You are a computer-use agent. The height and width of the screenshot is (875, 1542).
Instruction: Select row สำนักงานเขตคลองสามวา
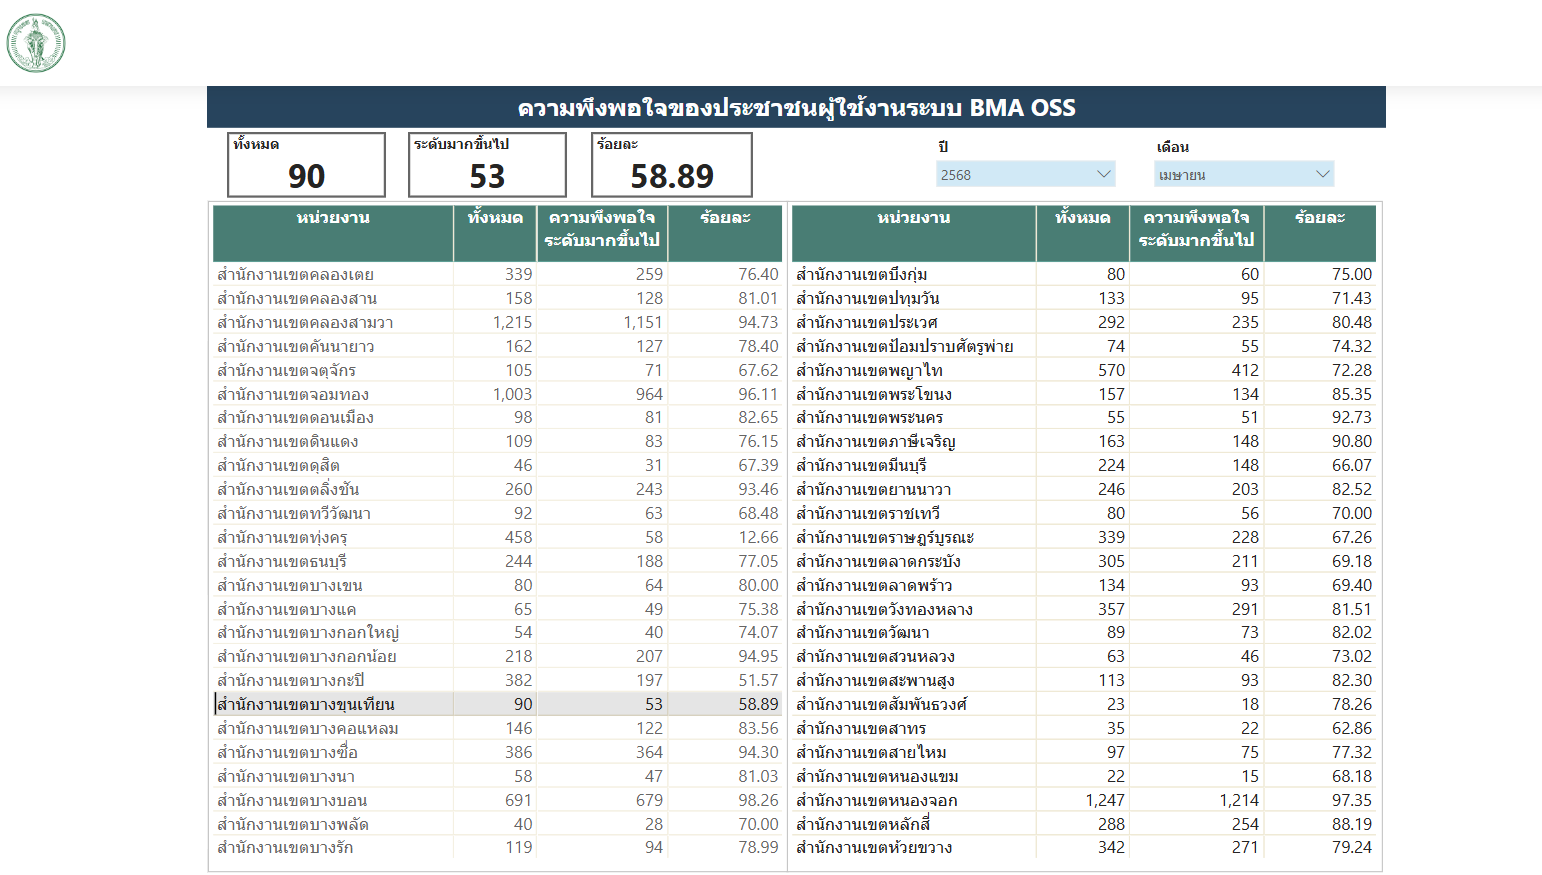point(497,322)
